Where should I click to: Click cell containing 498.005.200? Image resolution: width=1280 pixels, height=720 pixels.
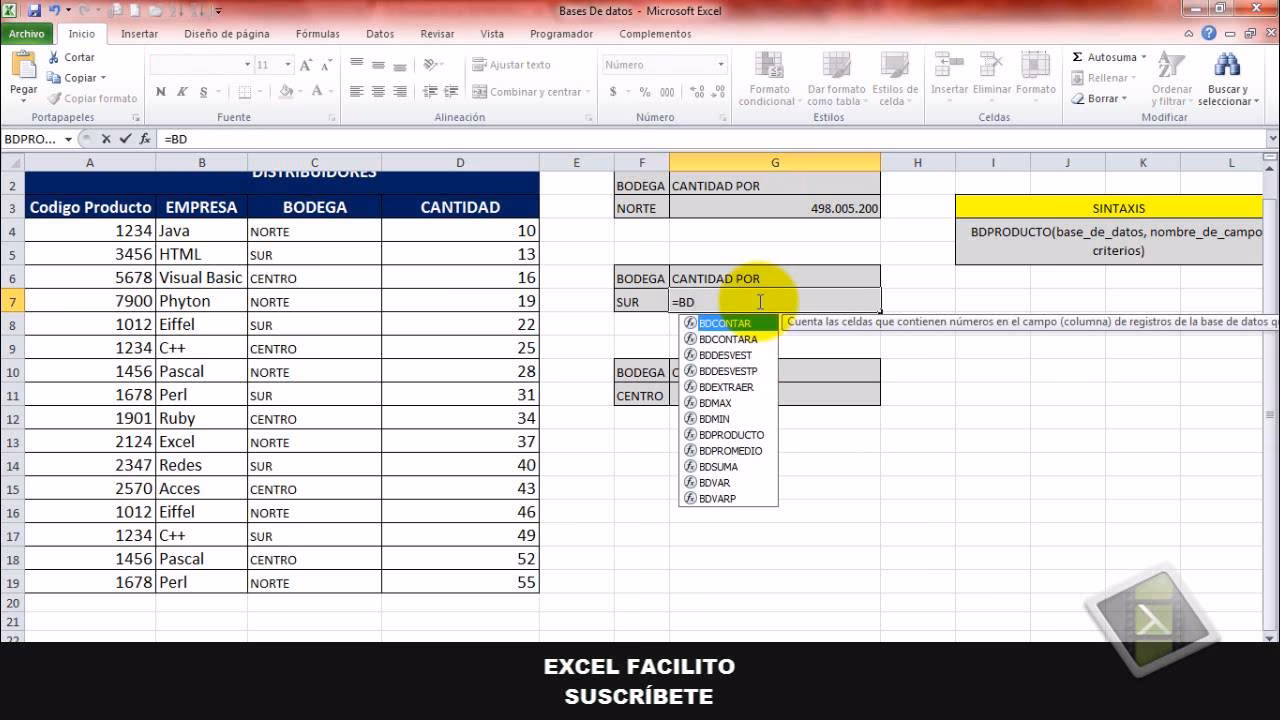click(x=775, y=208)
